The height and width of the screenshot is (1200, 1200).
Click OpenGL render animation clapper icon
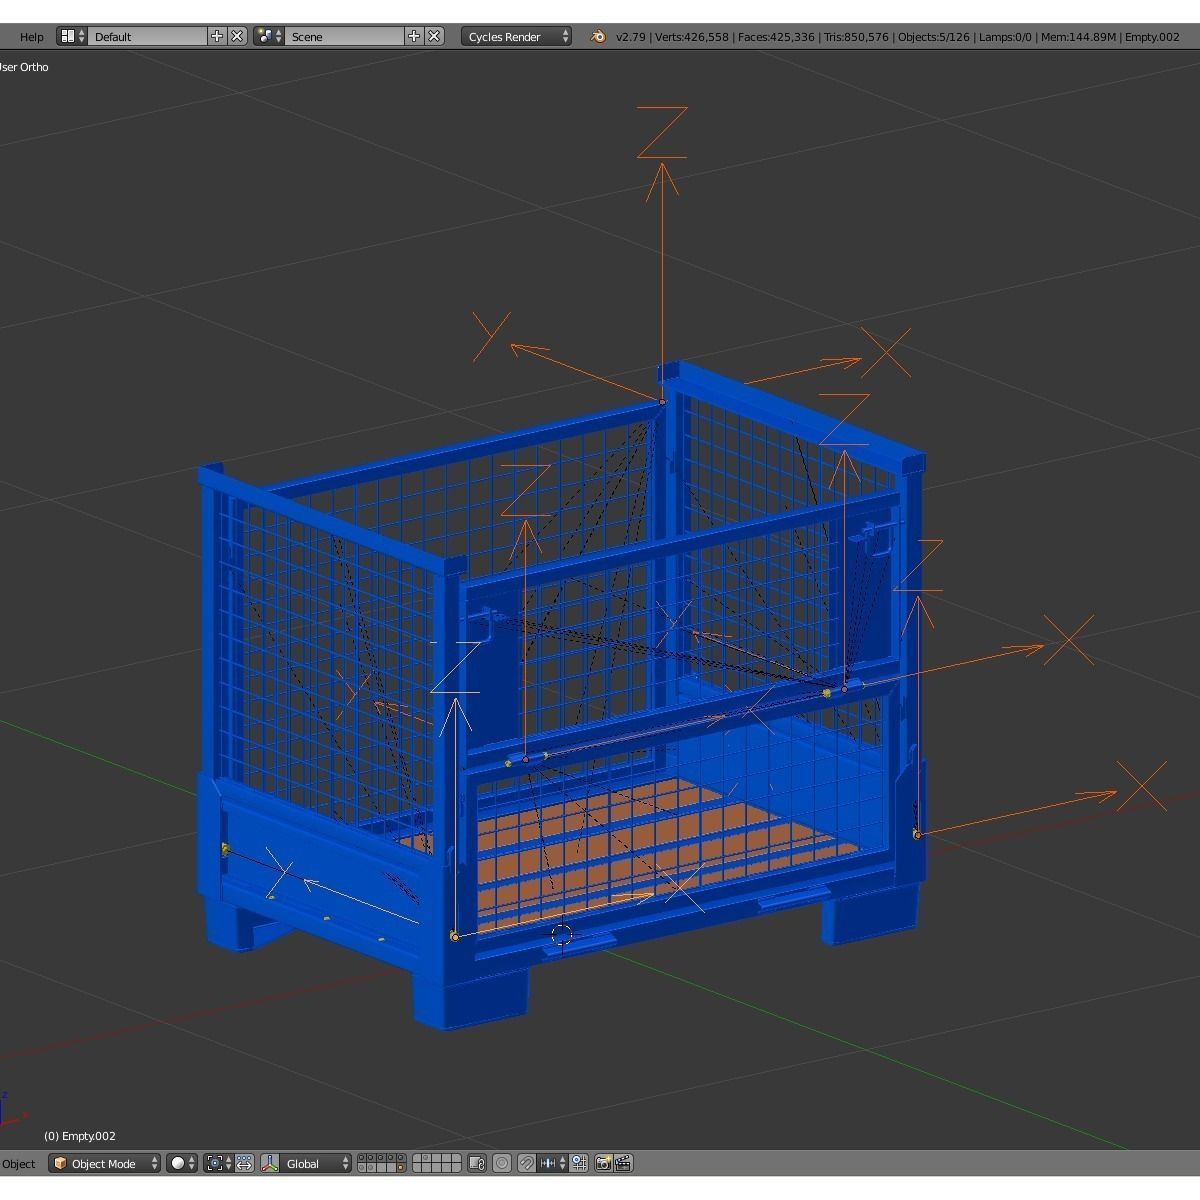tap(624, 1163)
